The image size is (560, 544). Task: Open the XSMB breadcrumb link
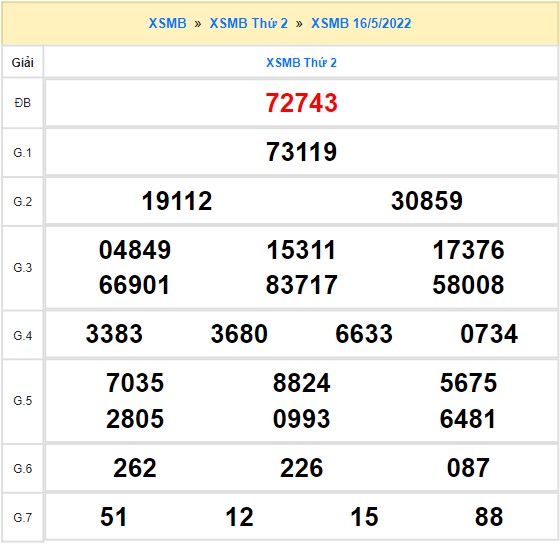click(168, 24)
